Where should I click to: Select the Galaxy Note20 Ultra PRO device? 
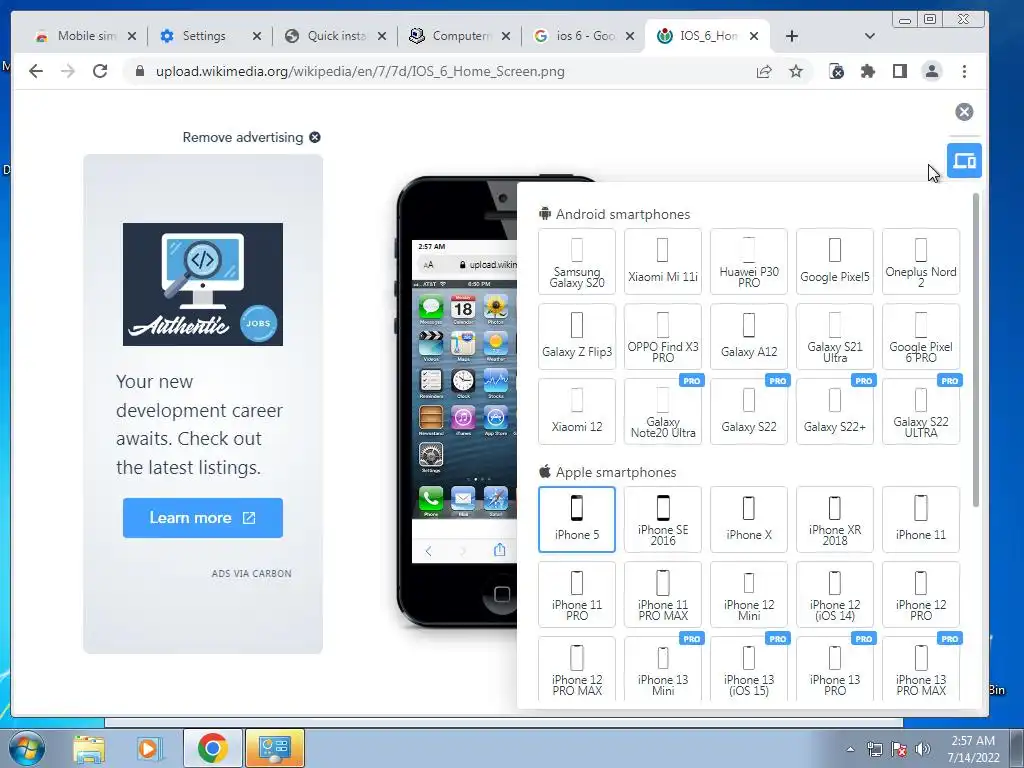pos(663,412)
